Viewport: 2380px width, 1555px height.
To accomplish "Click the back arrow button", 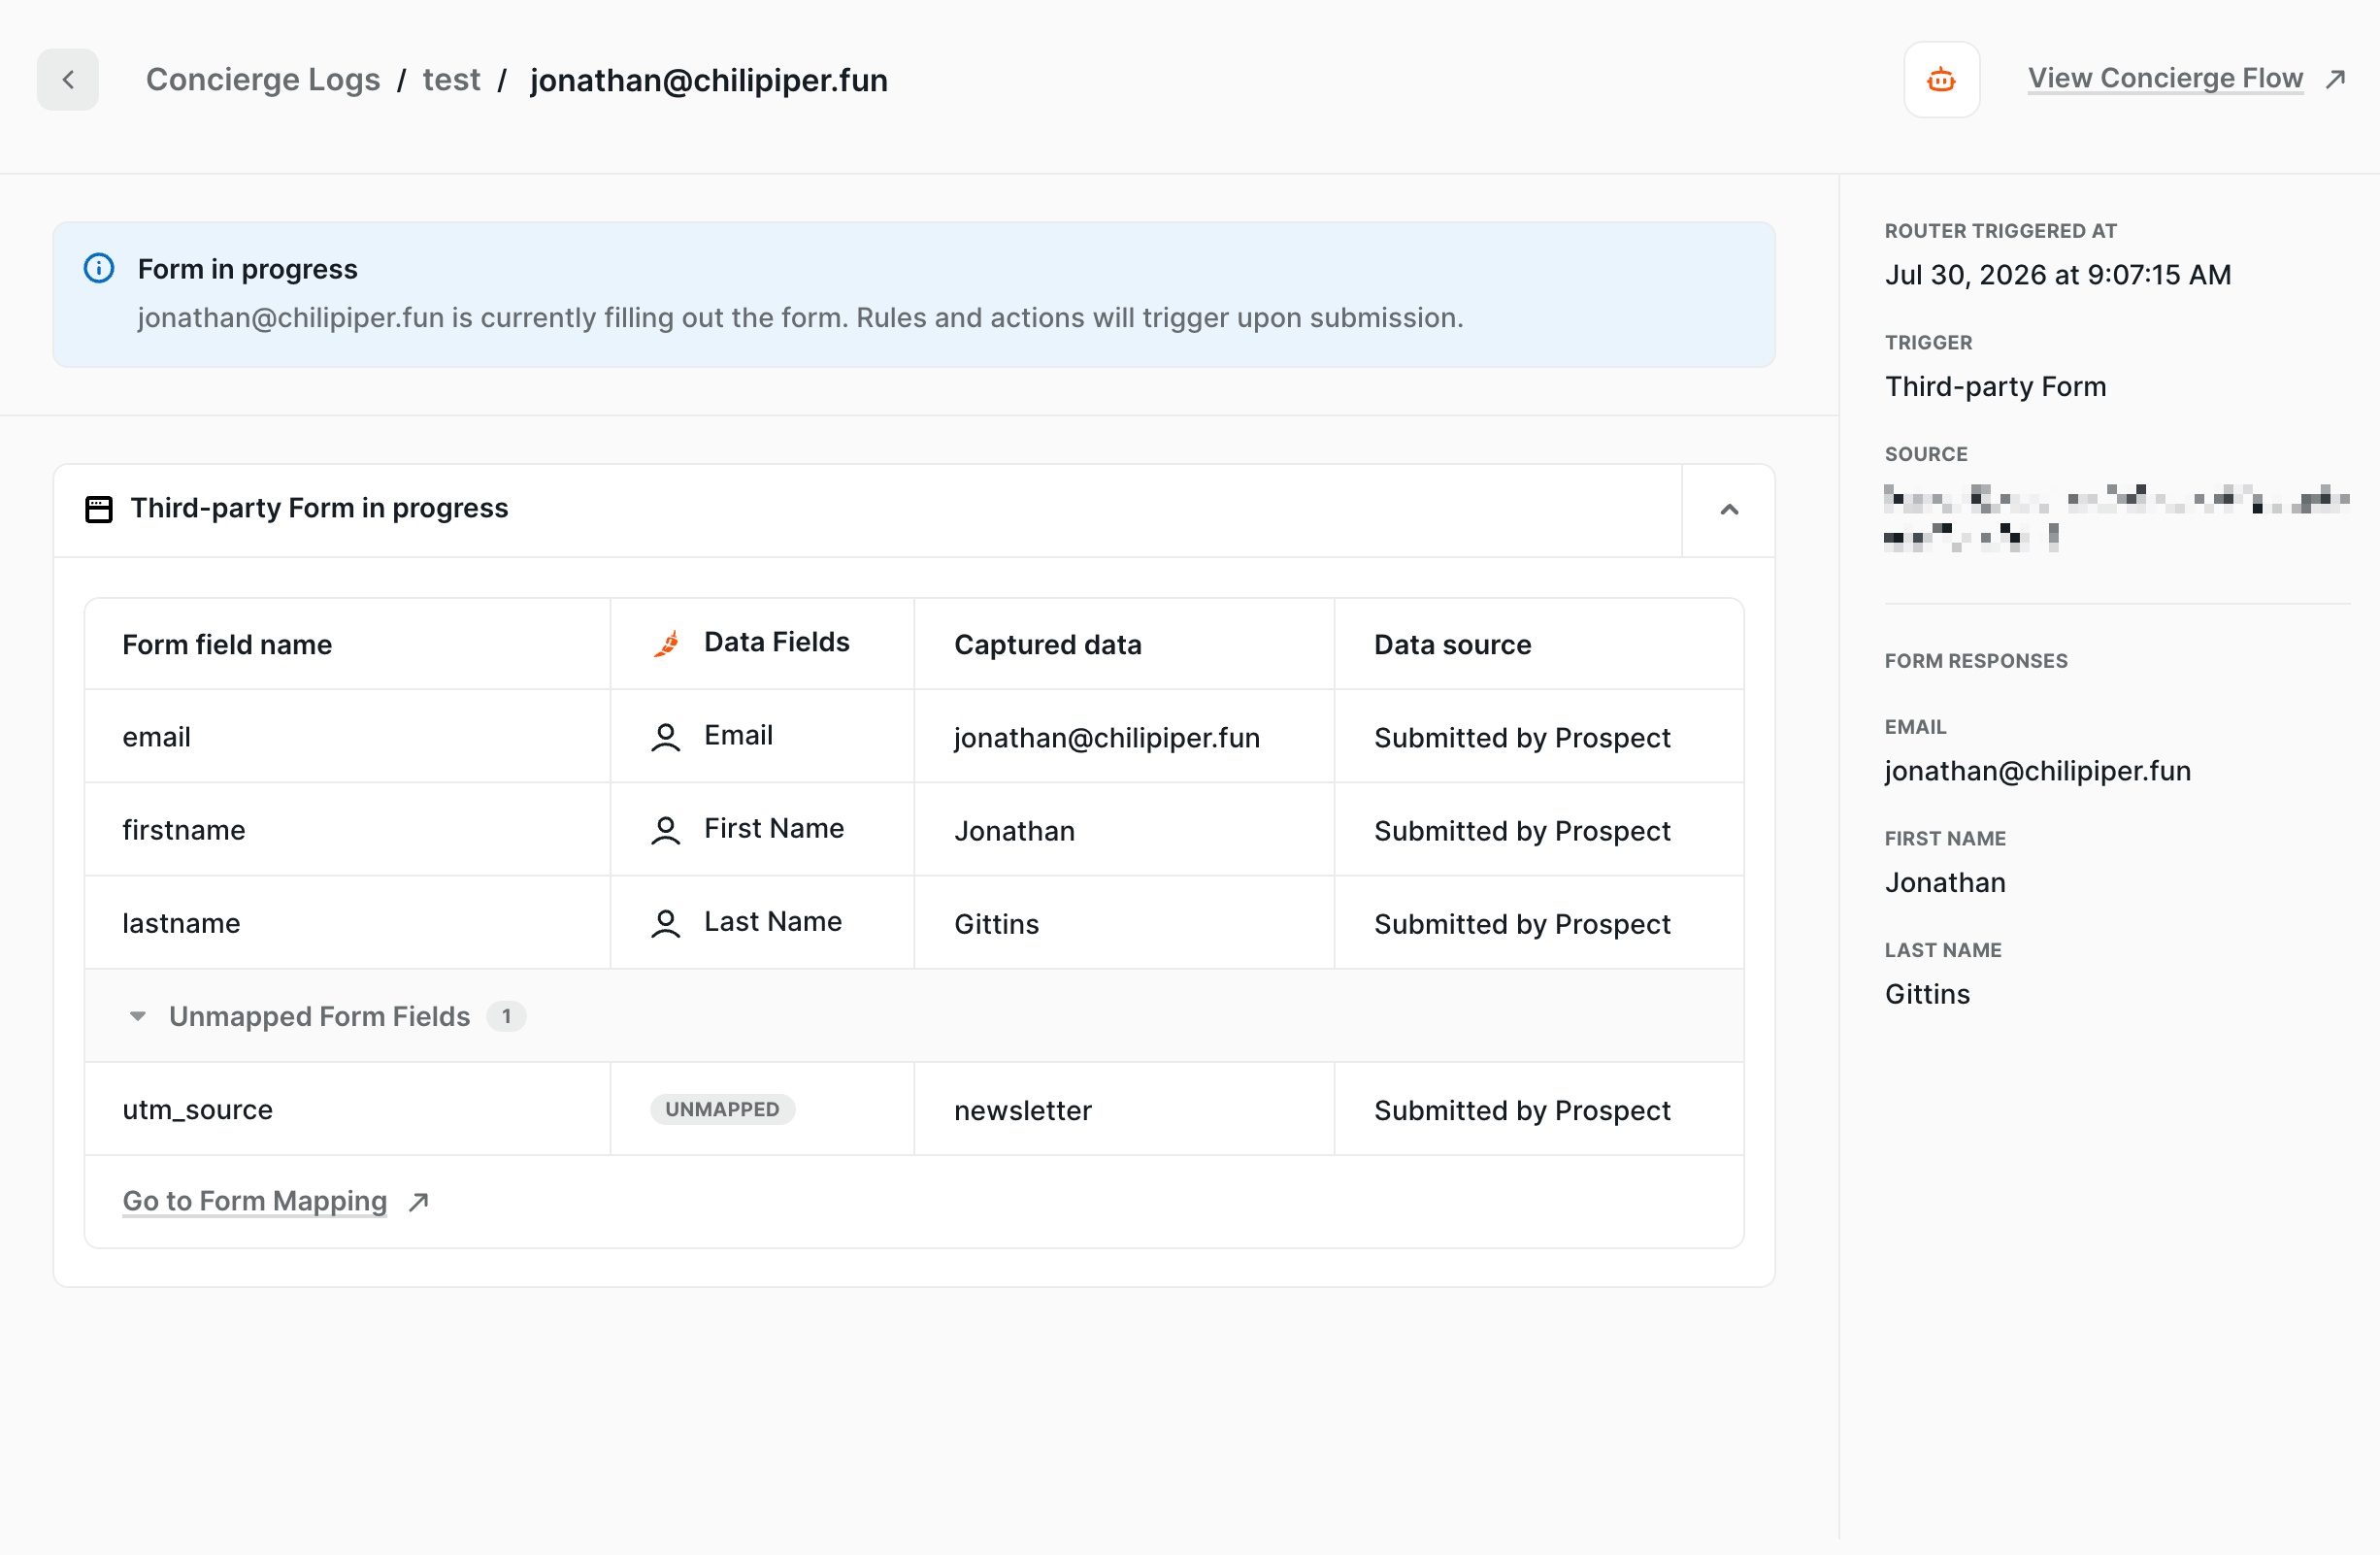I will click(68, 80).
